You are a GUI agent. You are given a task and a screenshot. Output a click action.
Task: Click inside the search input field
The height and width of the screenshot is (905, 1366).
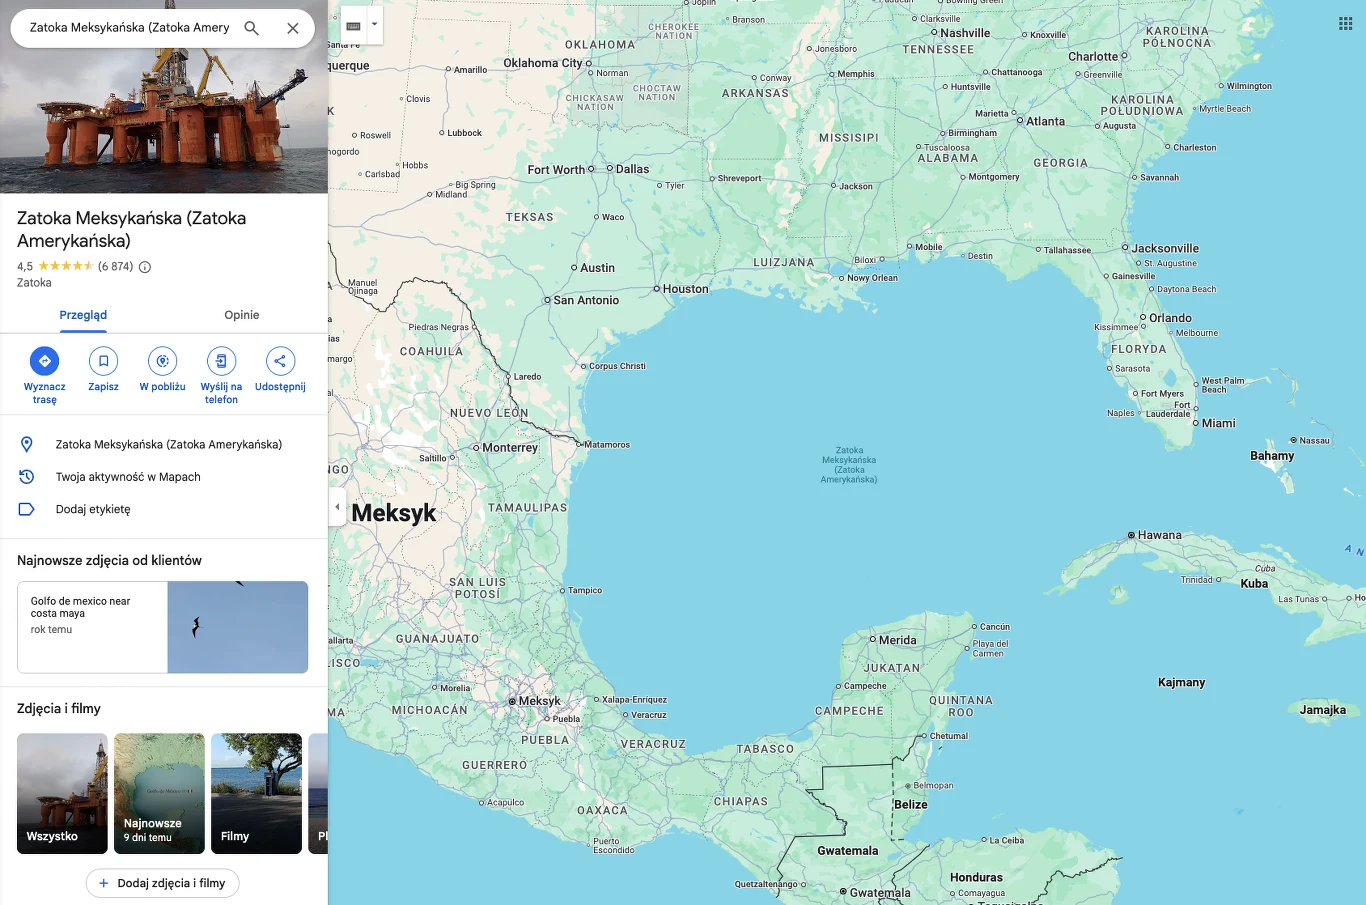pos(128,28)
